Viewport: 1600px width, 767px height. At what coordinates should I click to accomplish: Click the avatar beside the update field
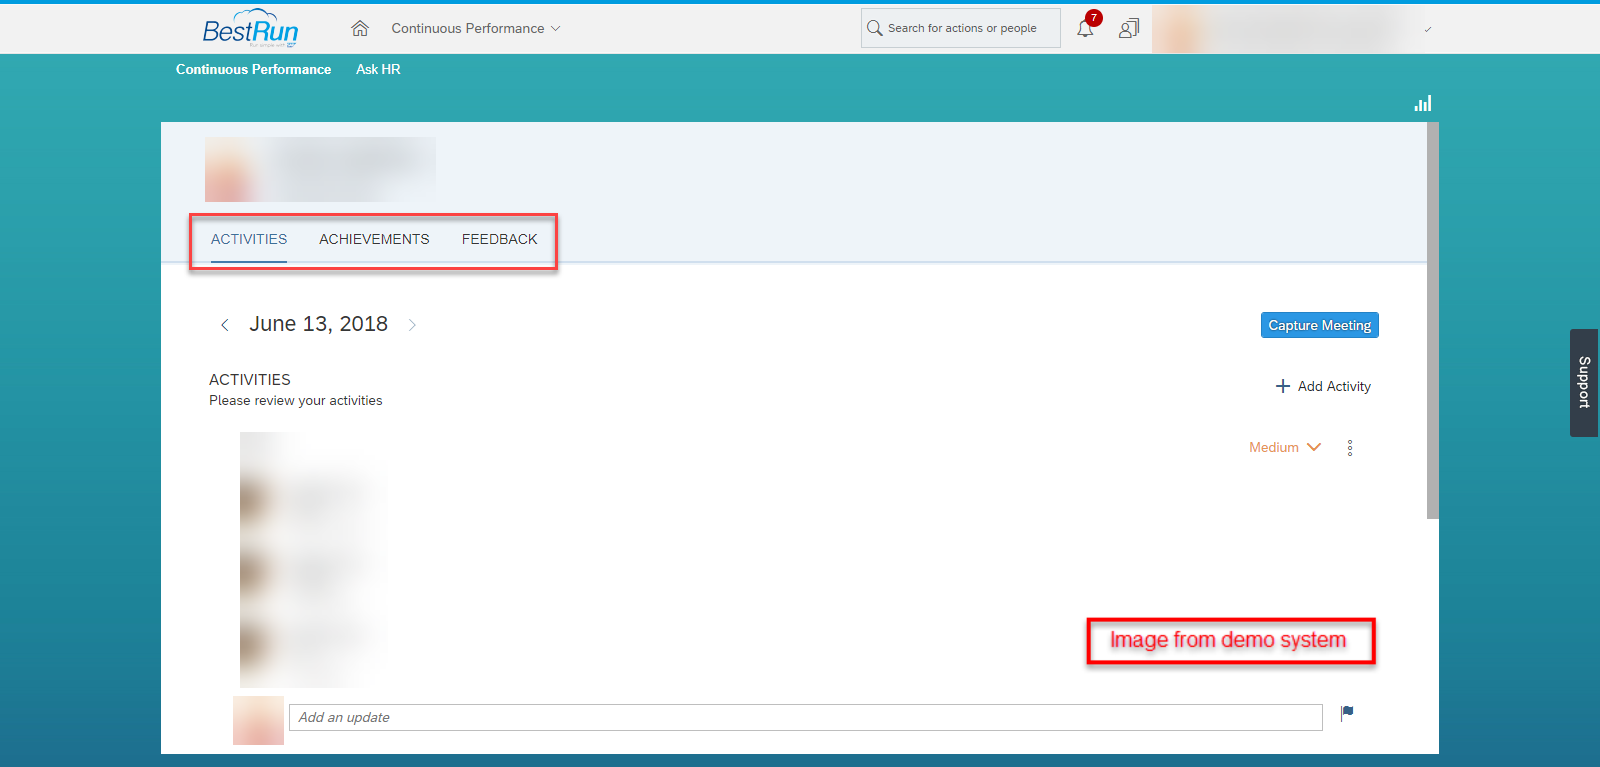tap(258, 720)
